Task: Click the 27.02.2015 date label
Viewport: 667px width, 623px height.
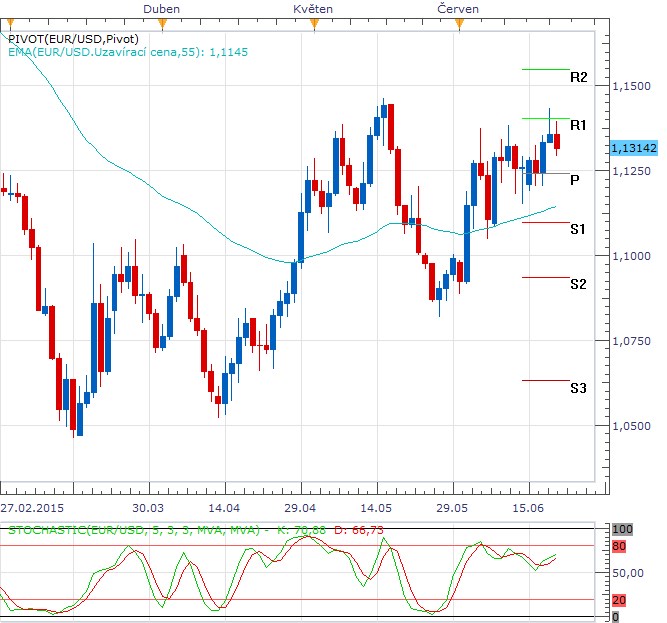Action: [32, 508]
